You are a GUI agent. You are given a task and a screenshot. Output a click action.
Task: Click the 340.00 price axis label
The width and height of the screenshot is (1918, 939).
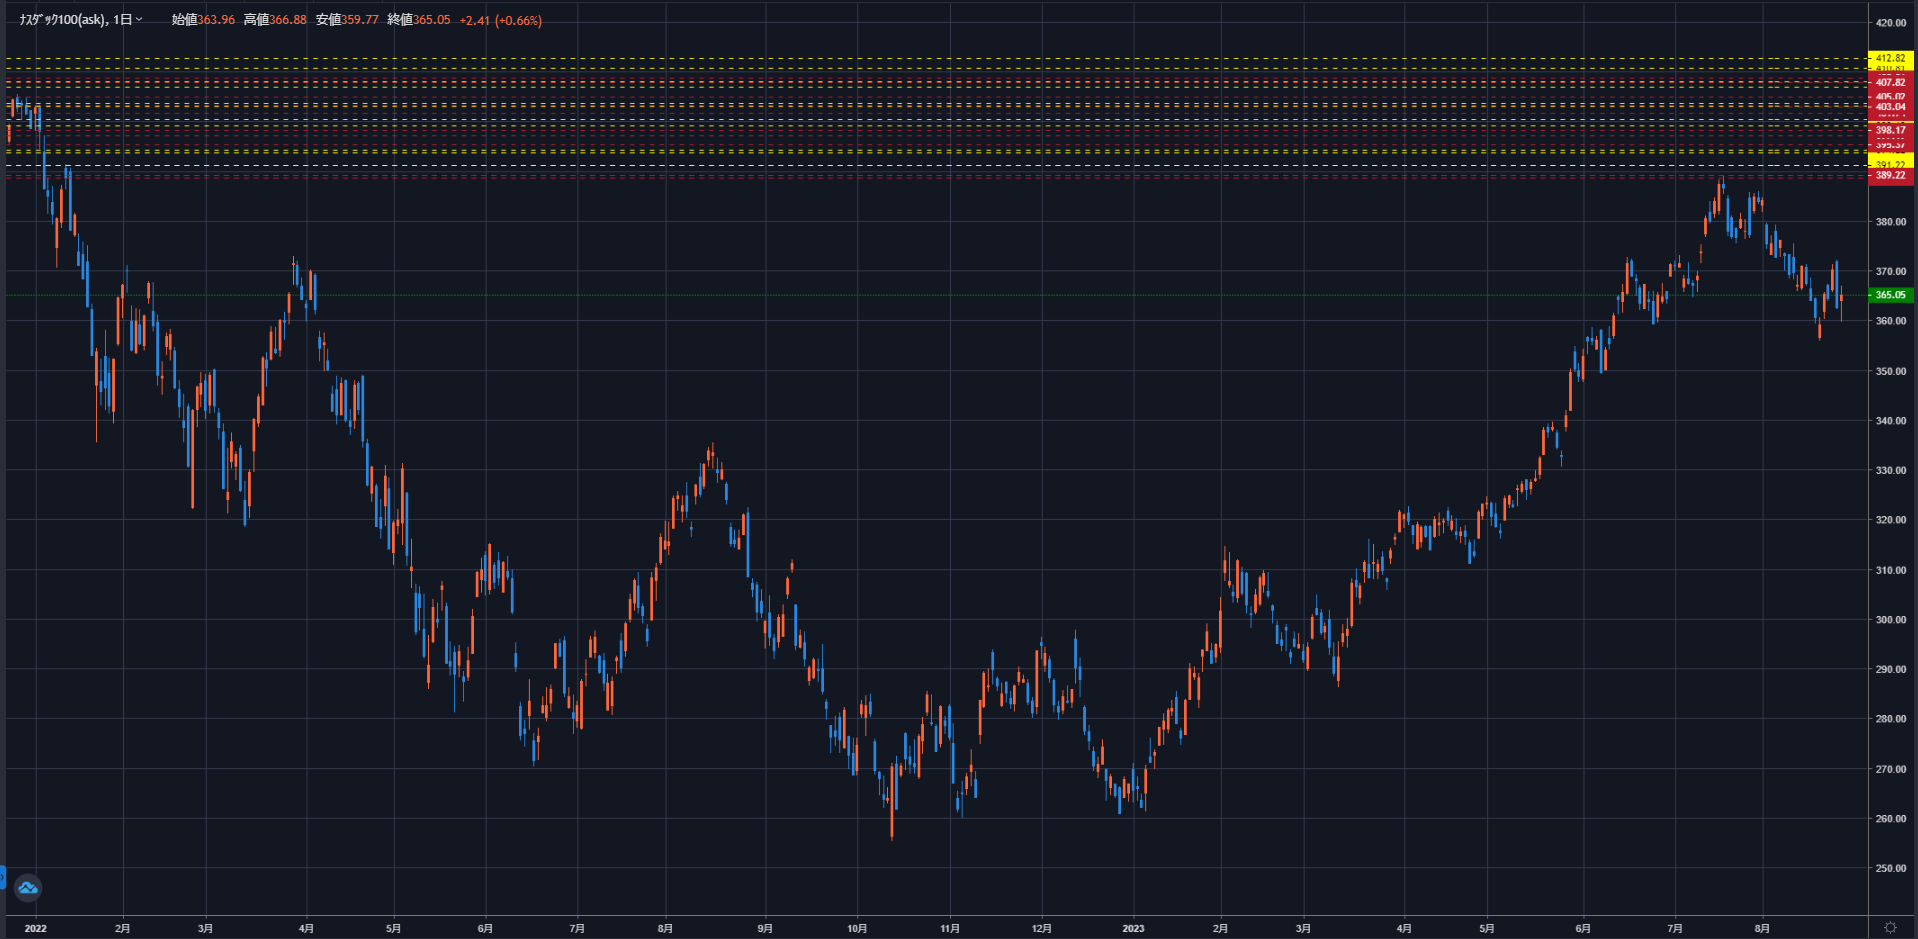tap(1891, 421)
